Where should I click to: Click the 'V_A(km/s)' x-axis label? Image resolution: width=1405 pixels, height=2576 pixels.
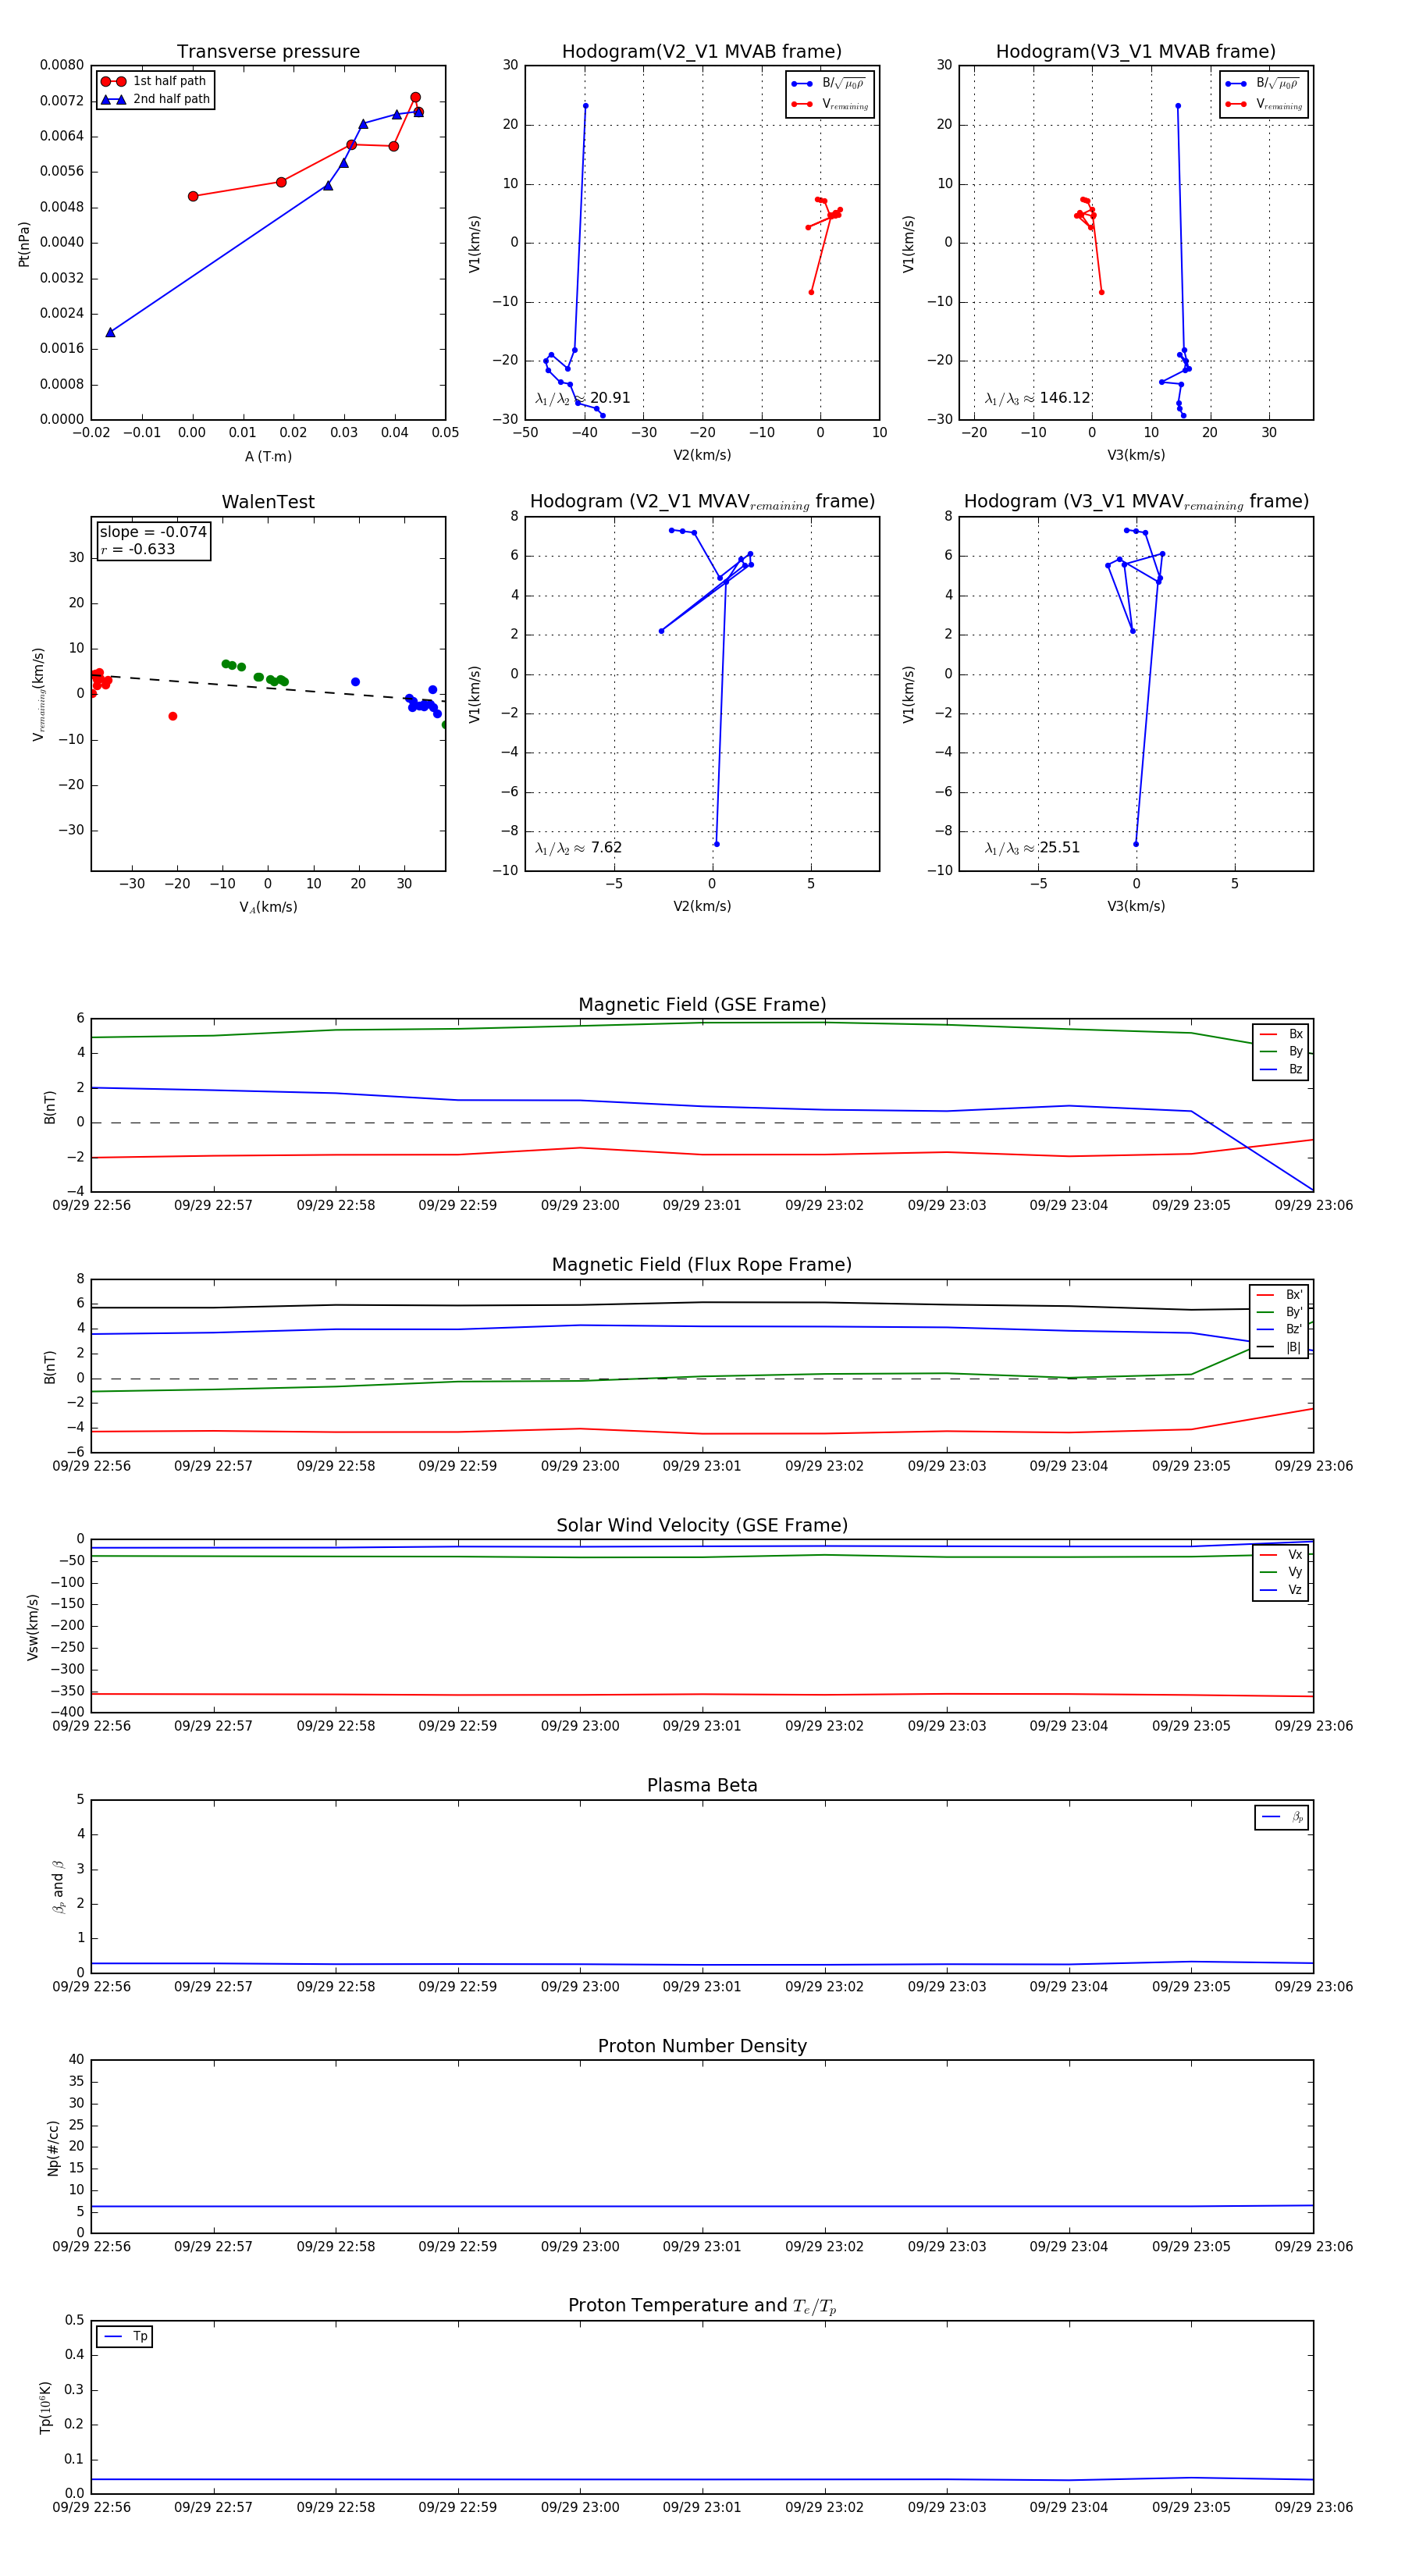(268, 907)
